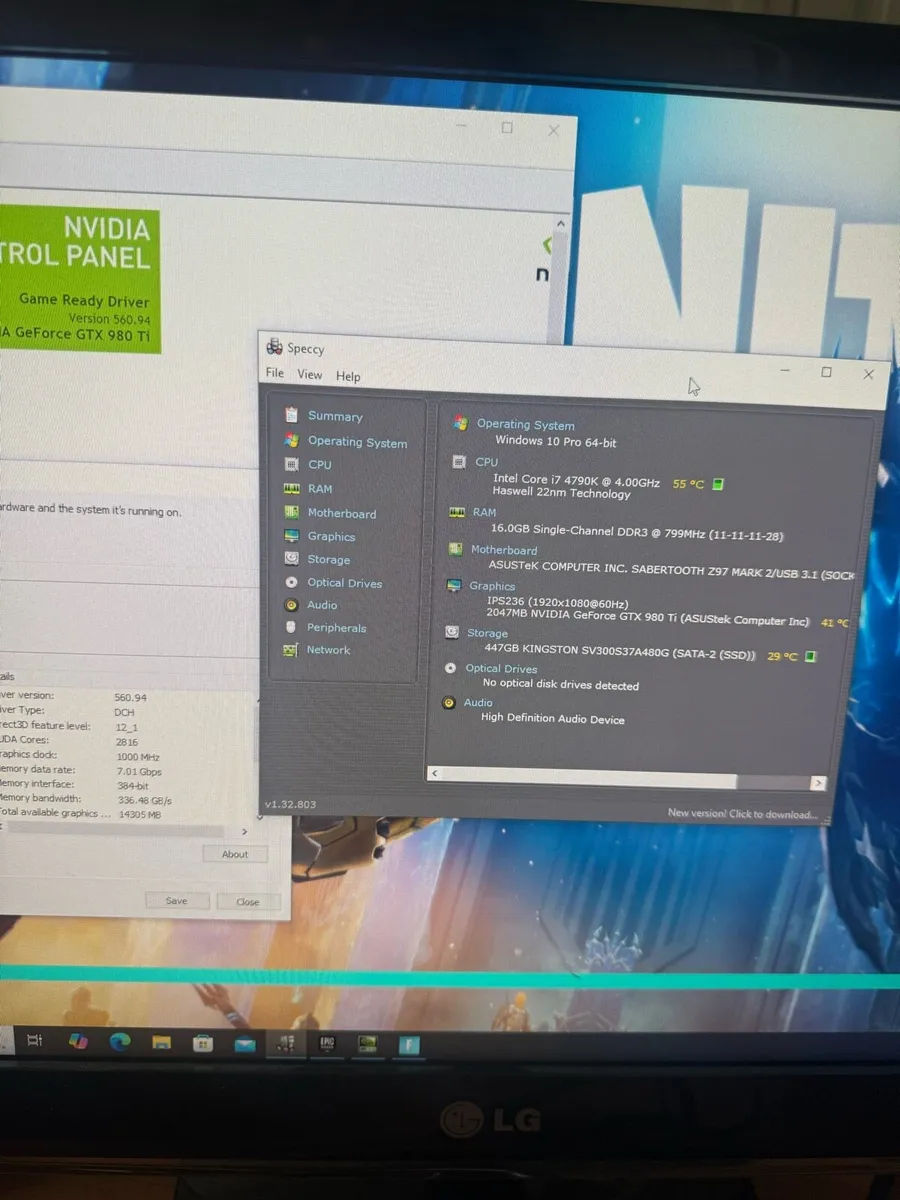Open the Network icon in sidebar
This screenshot has height=1200, width=900.
tap(291, 650)
